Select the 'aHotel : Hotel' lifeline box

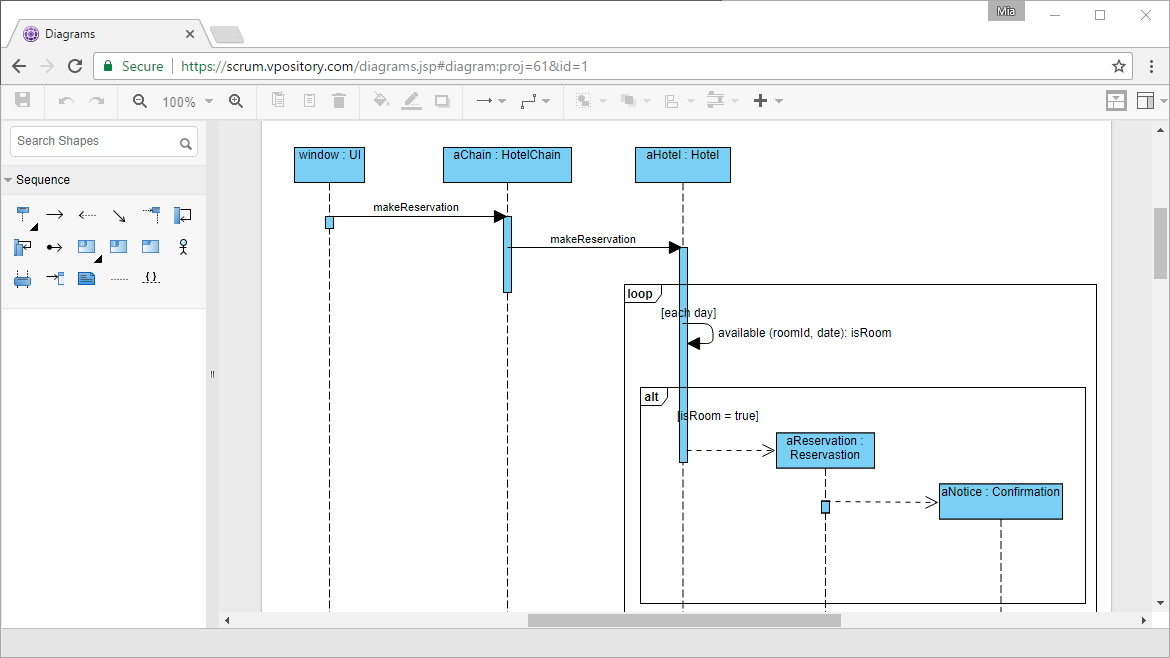tap(683, 165)
